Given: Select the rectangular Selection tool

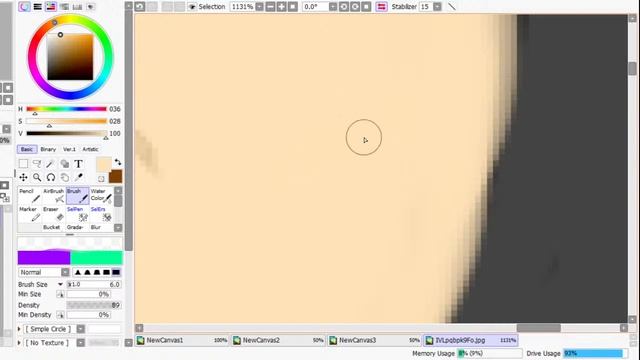Looking at the screenshot, I should tap(23, 164).
